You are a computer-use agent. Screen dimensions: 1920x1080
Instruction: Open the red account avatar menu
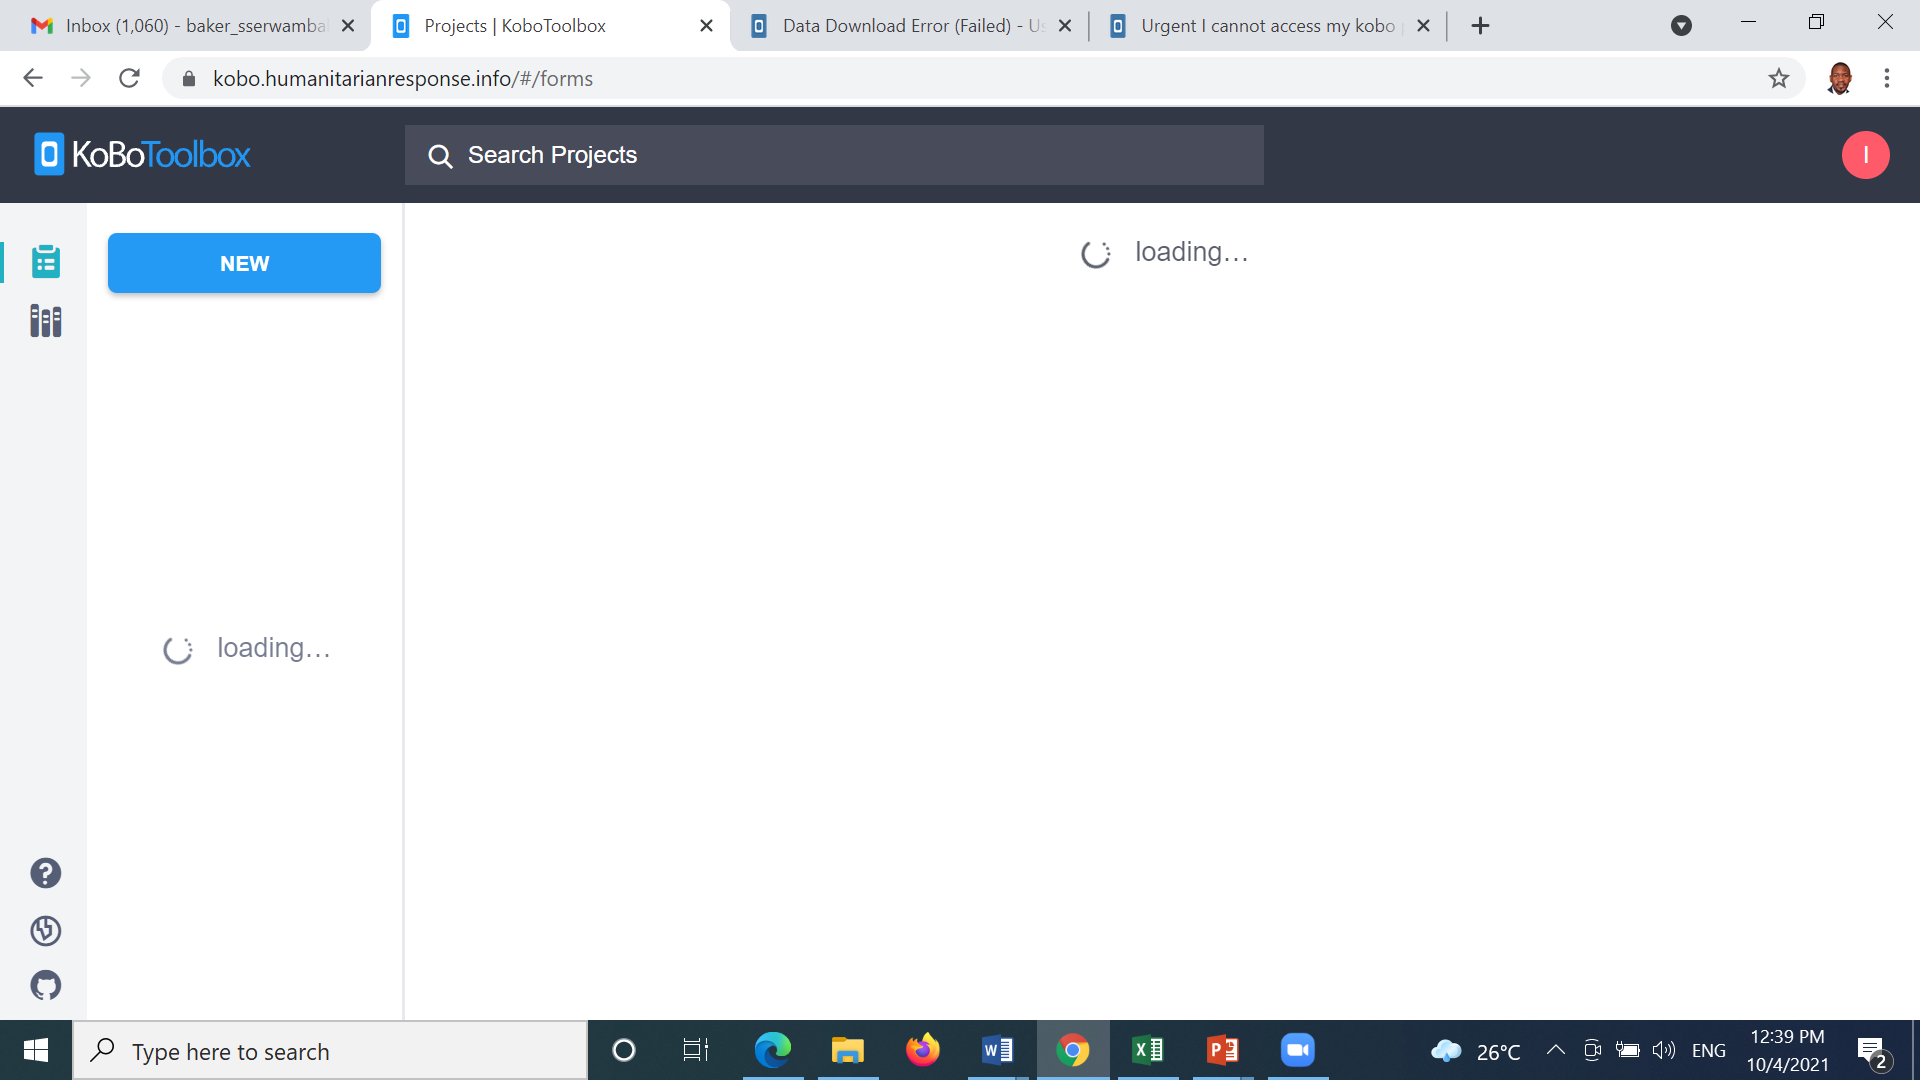click(1865, 155)
